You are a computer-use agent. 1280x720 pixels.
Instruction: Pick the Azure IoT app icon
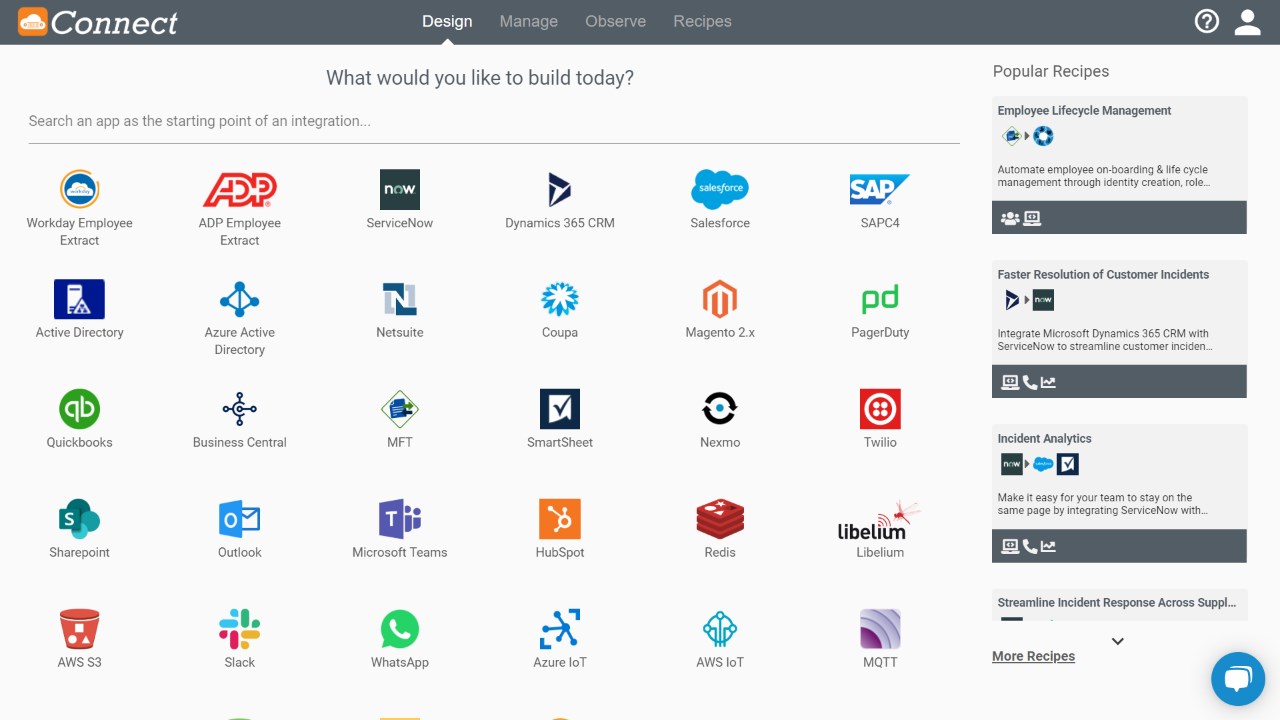[x=559, y=629]
